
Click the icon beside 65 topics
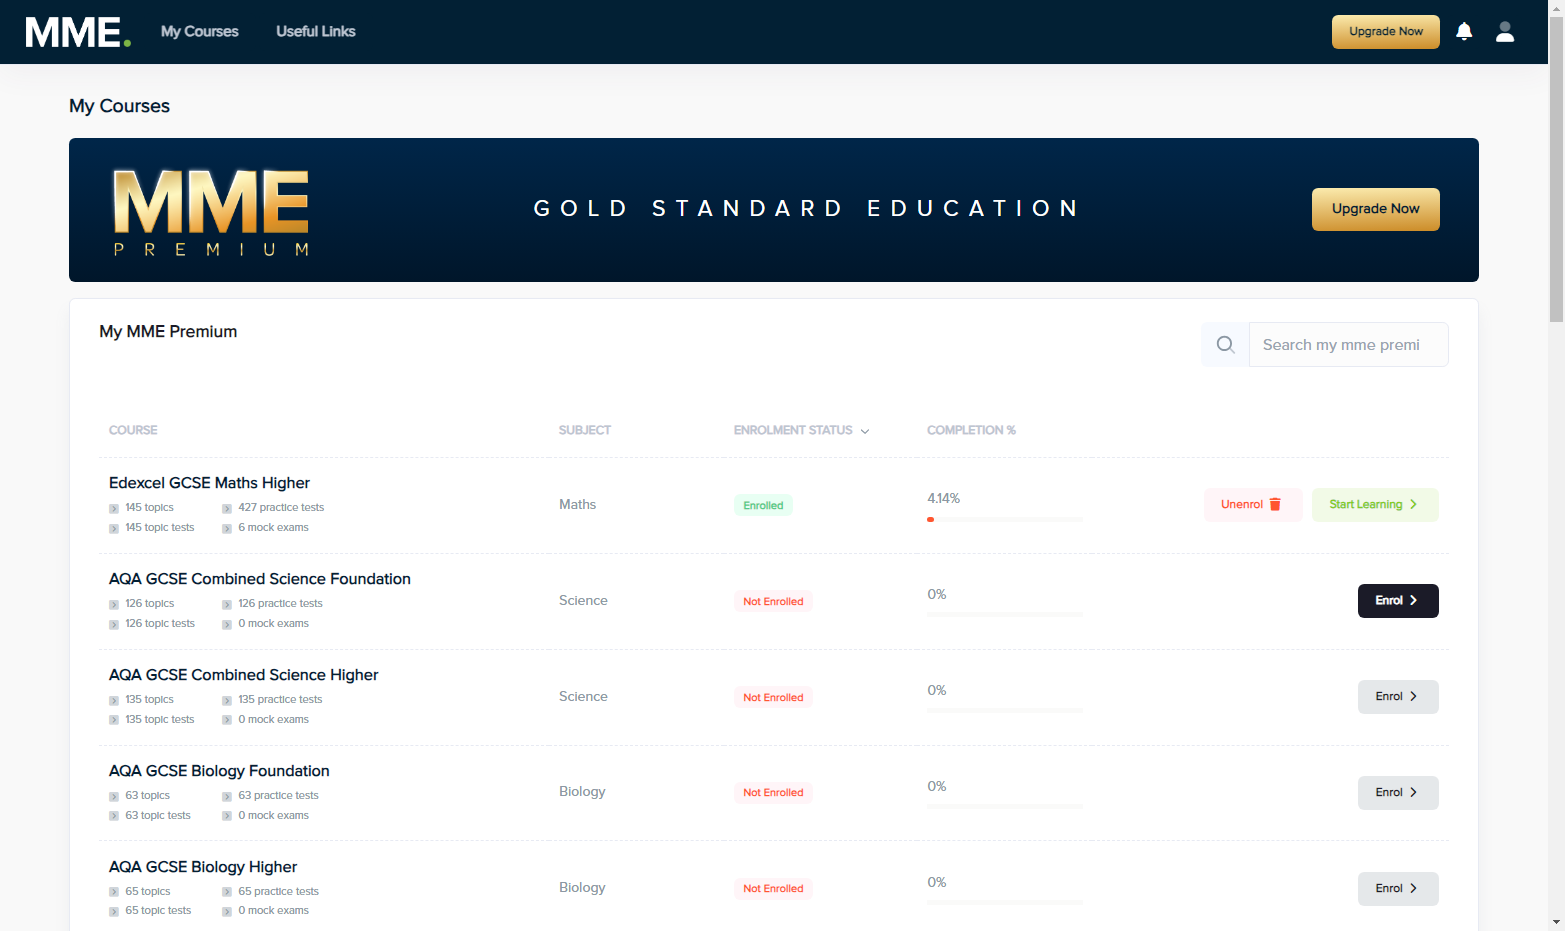tap(114, 893)
